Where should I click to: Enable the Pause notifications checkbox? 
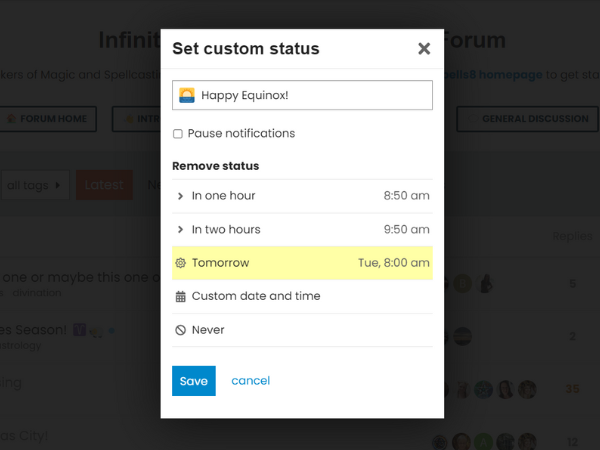point(178,133)
